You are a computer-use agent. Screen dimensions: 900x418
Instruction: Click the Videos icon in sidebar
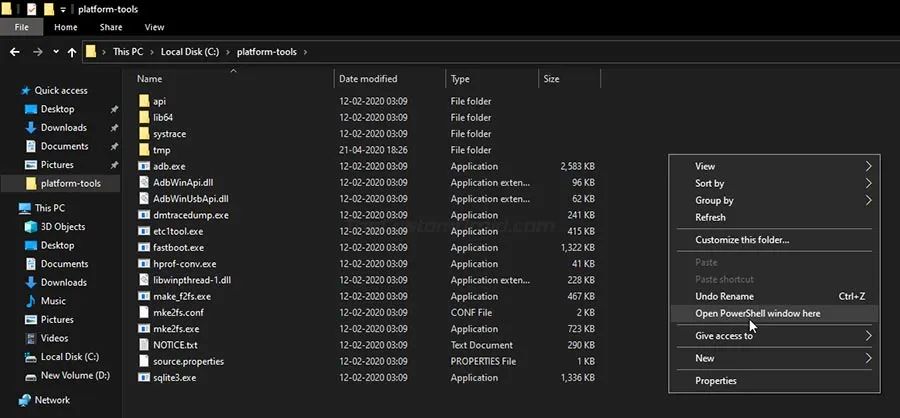point(30,338)
